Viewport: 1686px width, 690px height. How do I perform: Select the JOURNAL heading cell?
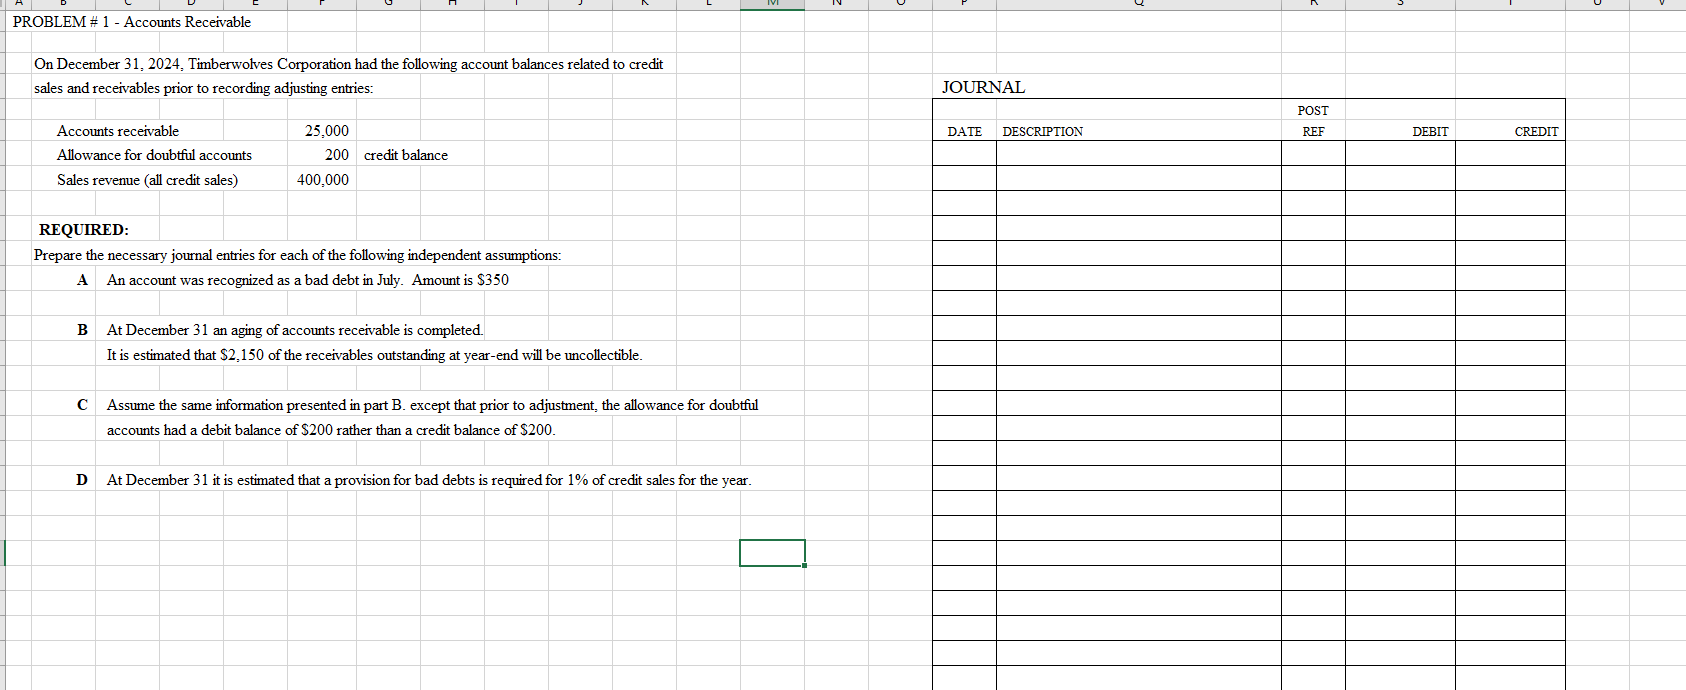pyautogui.click(x=983, y=87)
